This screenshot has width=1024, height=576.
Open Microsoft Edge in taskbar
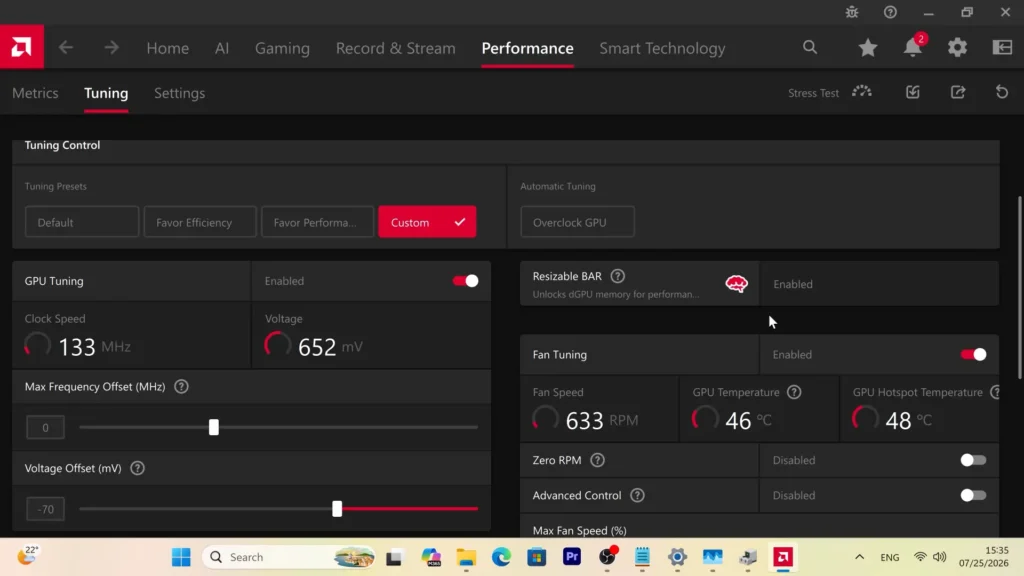[x=502, y=557]
